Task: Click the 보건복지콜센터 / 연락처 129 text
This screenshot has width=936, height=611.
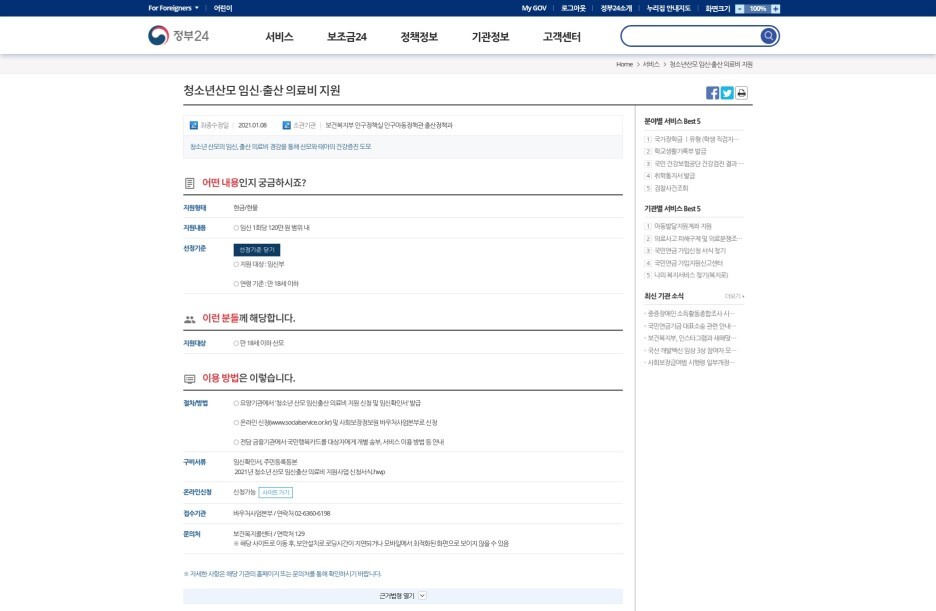Action: [x=269, y=533]
